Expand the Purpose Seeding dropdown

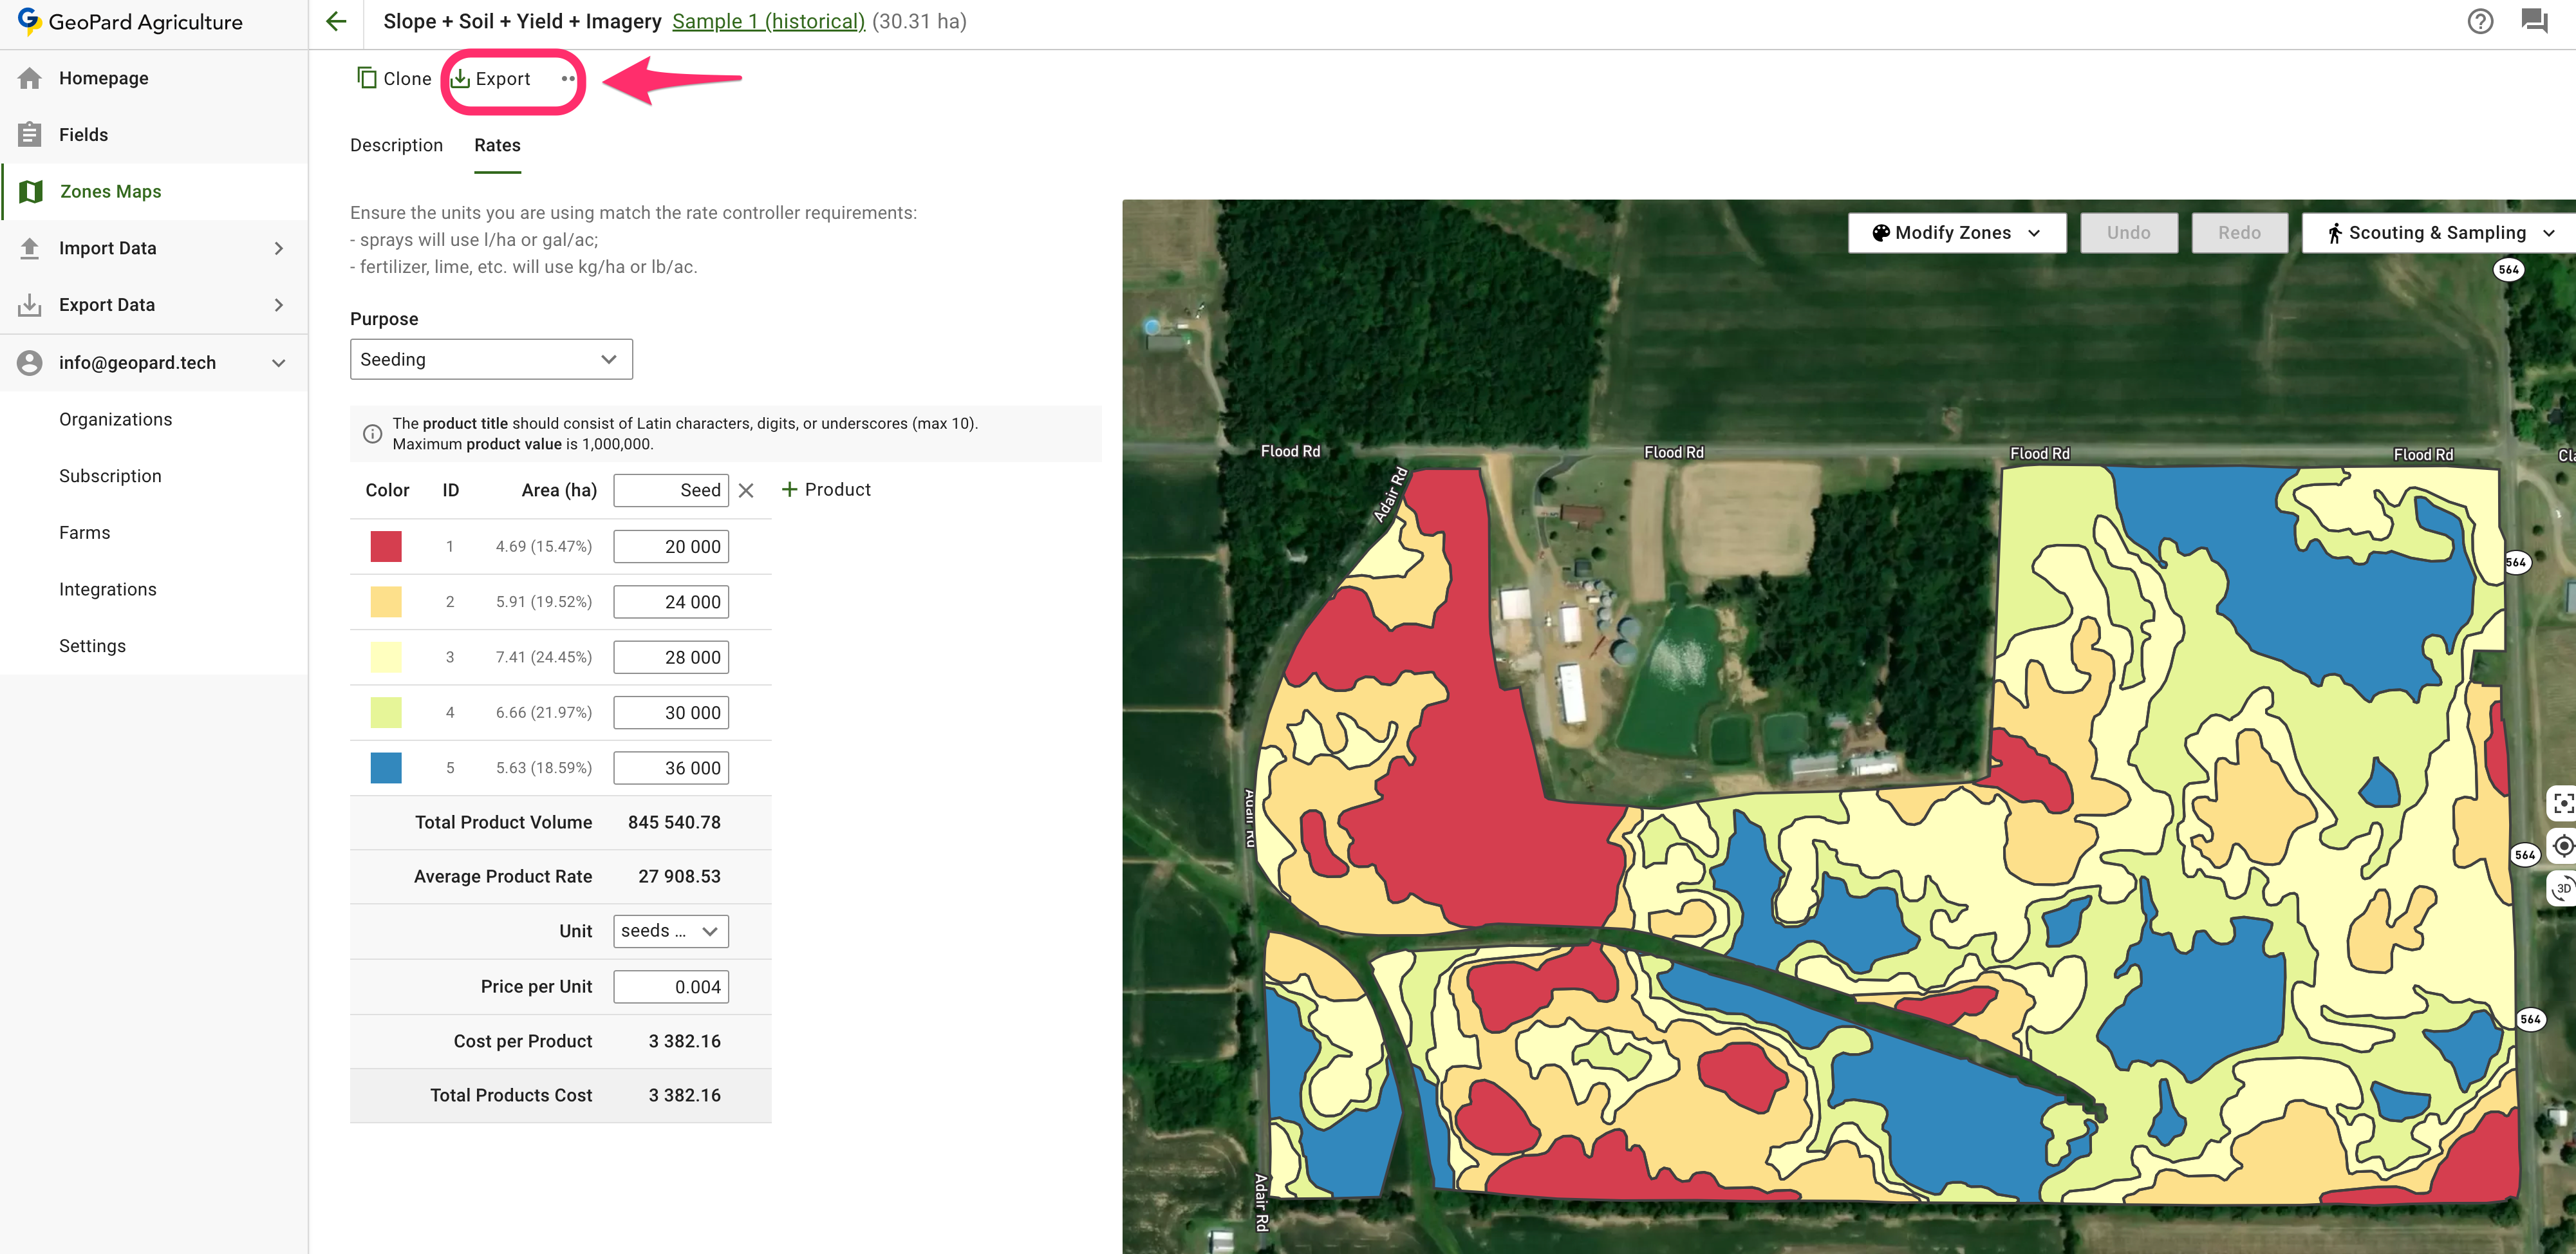[491, 359]
